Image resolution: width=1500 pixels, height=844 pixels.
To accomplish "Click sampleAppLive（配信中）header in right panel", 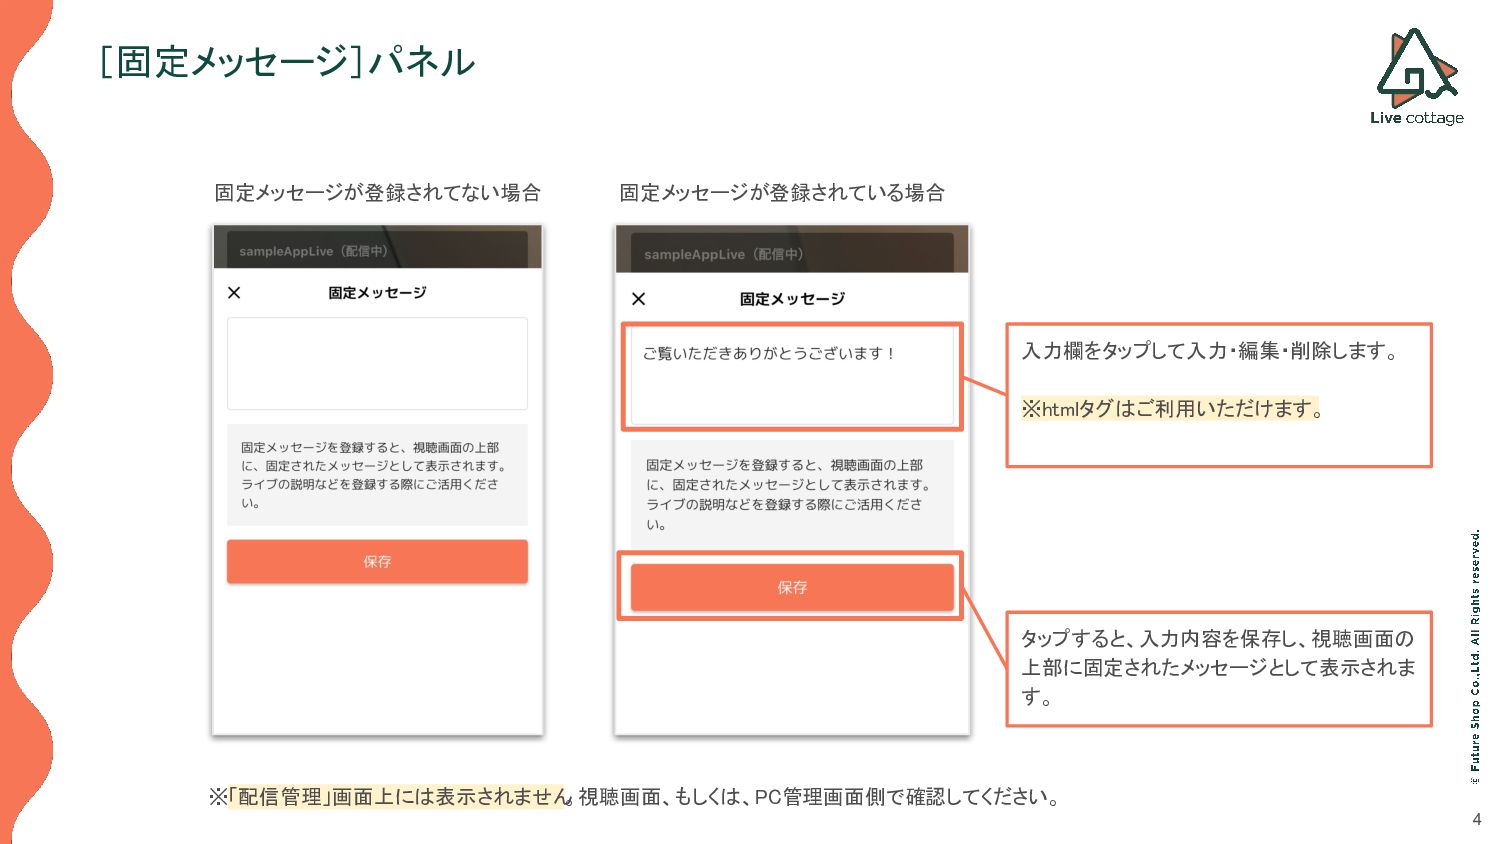I will click(792, 254).
